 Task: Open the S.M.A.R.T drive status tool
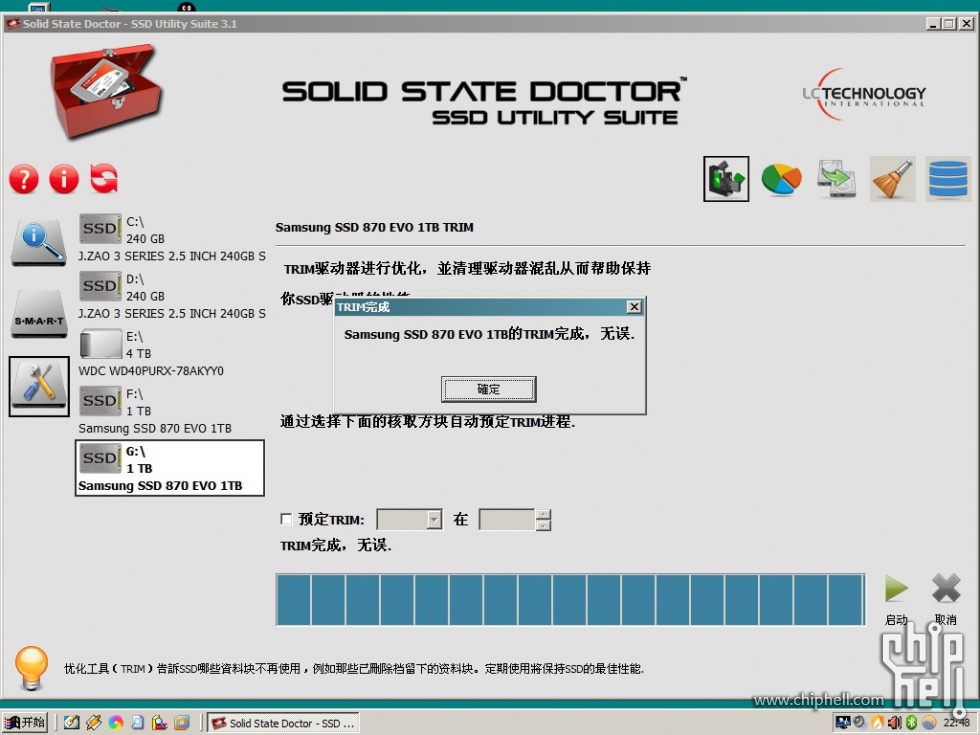tap(39, 314)
